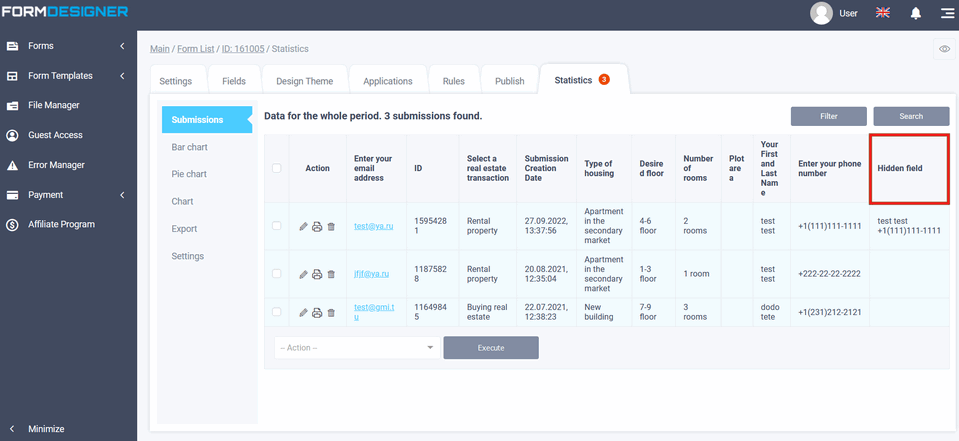959x441 pixels.
Task: Click the eye preview icon
Action: [944, 49]
